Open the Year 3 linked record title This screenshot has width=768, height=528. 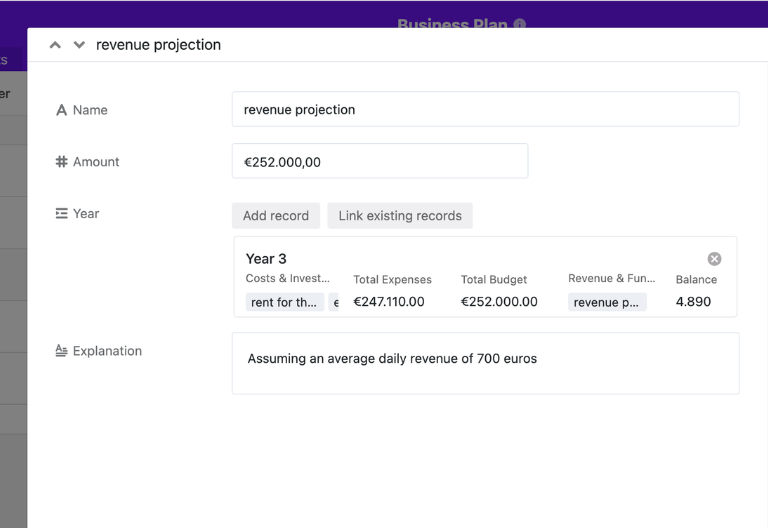click(266, 259)
